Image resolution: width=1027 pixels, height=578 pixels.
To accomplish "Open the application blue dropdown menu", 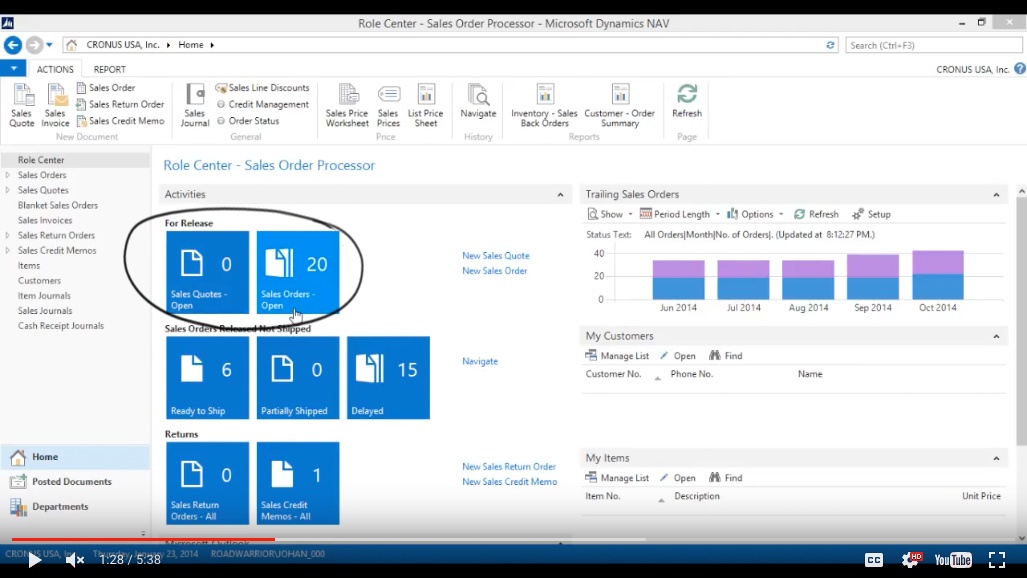I will [13, 68].
